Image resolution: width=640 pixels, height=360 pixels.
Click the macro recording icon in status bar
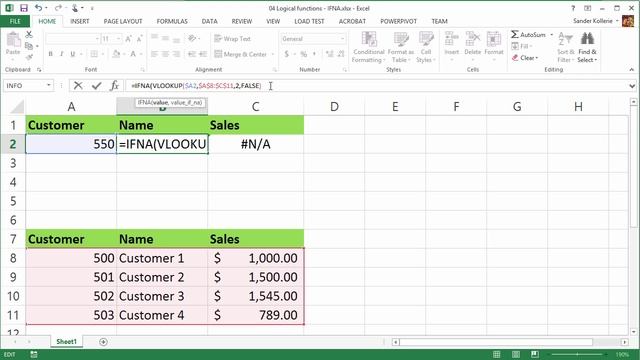point(34,354)
